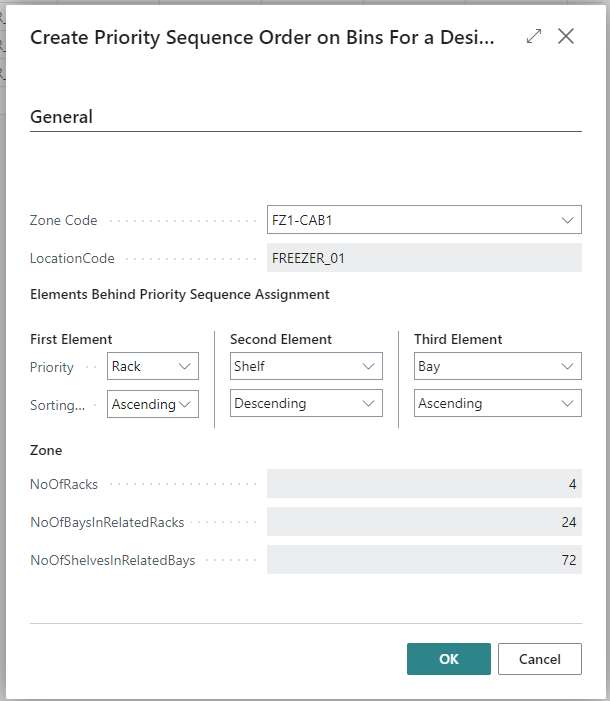This screenshot has height=701, width=610.
Task: Open Second Element dropdown set to Shelf
Action: (x=306, y=367)
